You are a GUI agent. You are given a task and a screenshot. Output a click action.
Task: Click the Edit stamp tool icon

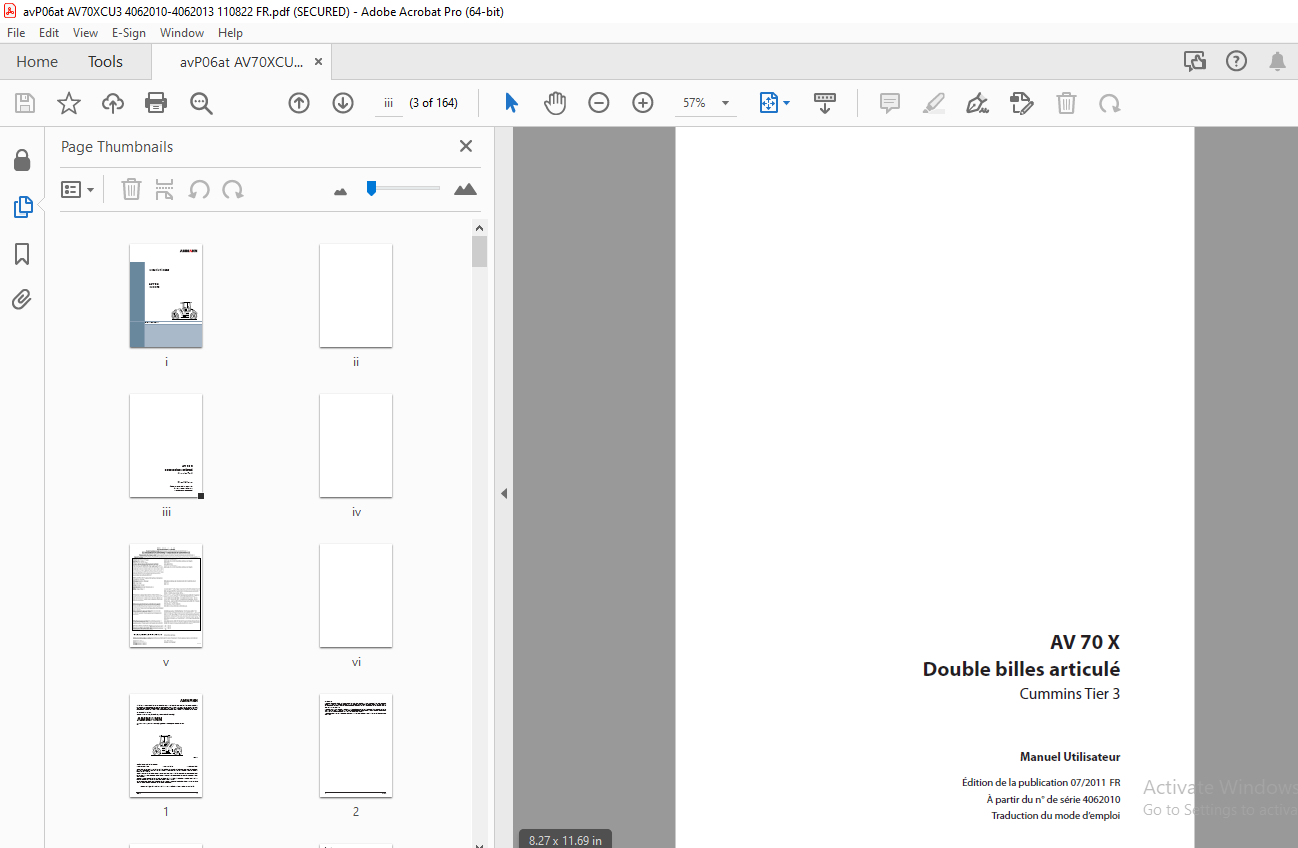pyautogui.click(x=1022, y=103)
